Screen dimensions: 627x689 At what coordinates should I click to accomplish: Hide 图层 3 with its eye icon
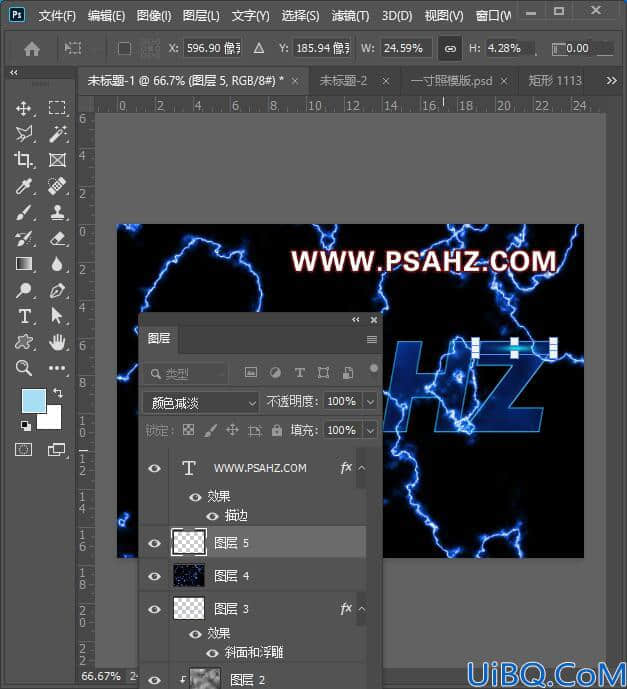click(154, 609)
